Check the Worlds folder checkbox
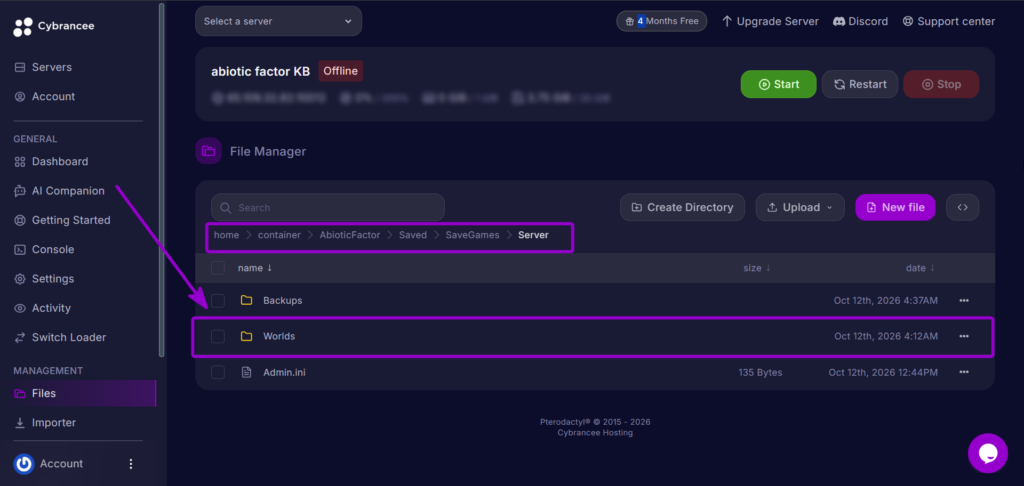 click(218, 336)
